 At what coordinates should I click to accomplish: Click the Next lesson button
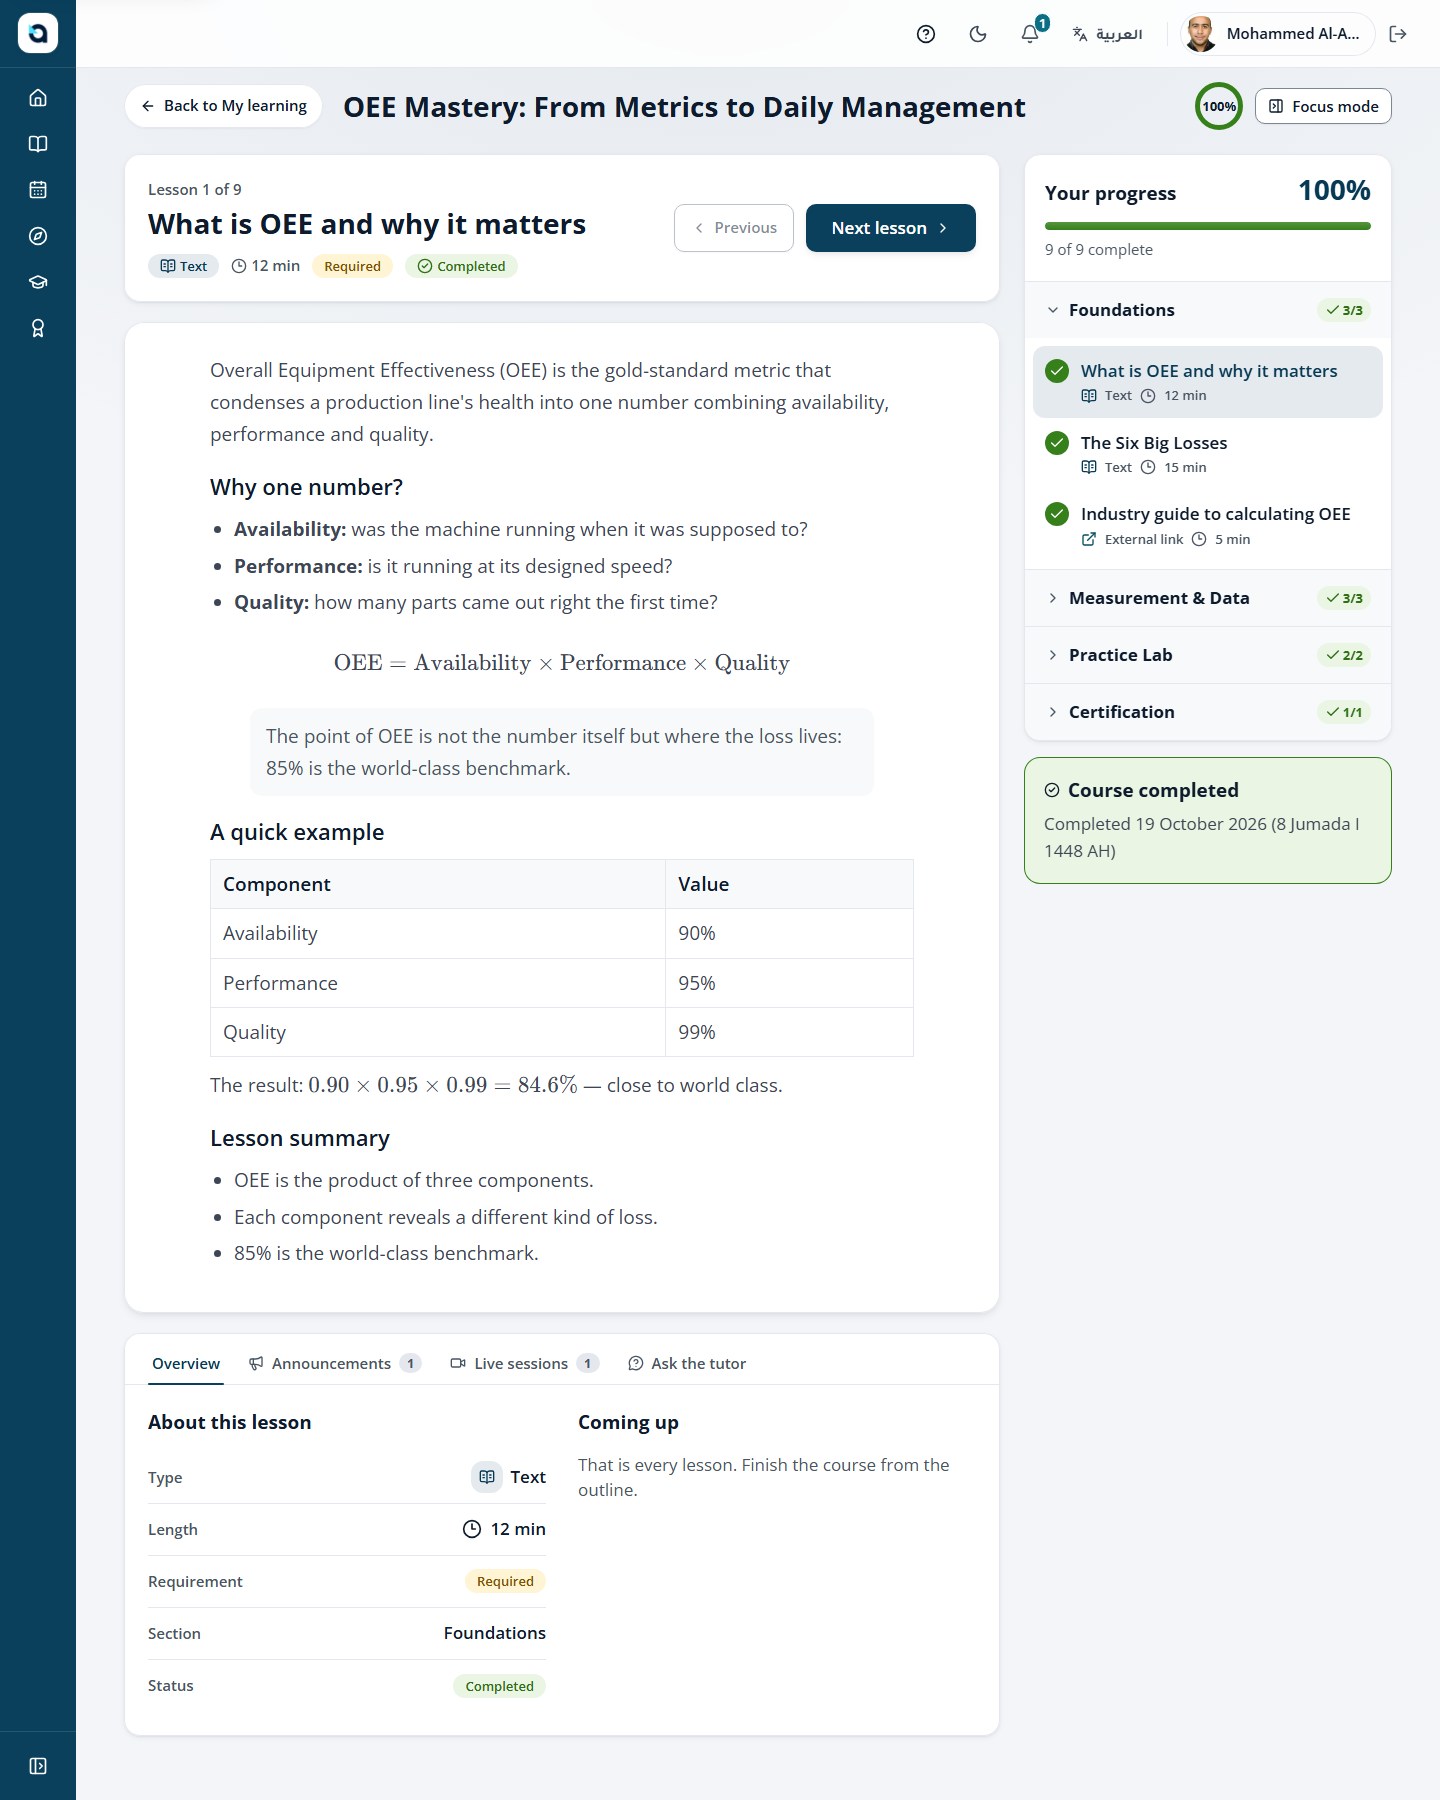click(x=891, y=228)
